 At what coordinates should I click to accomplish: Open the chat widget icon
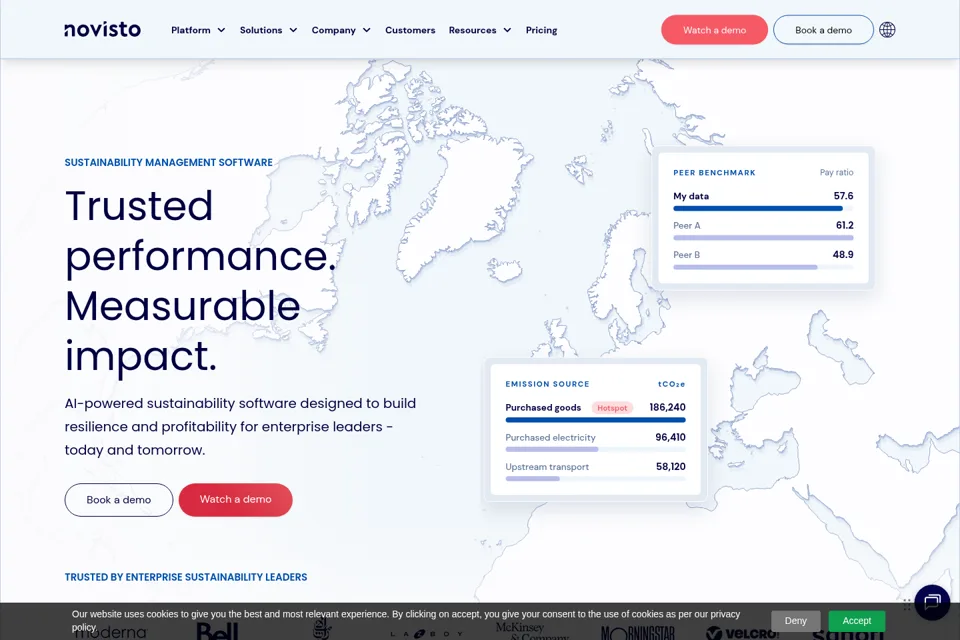coord(932,602)
